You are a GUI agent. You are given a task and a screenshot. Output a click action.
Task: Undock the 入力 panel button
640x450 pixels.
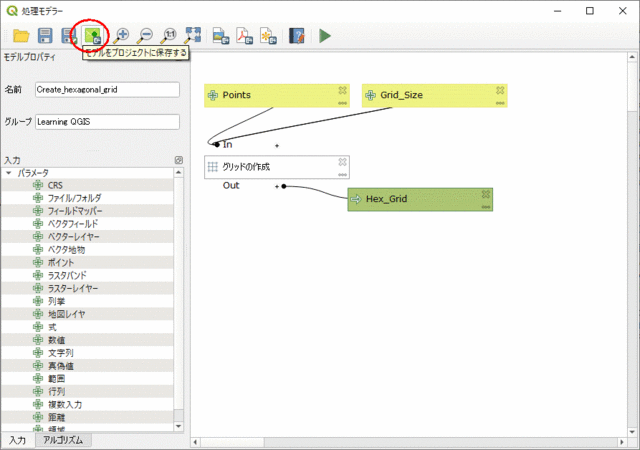point(179,160)
